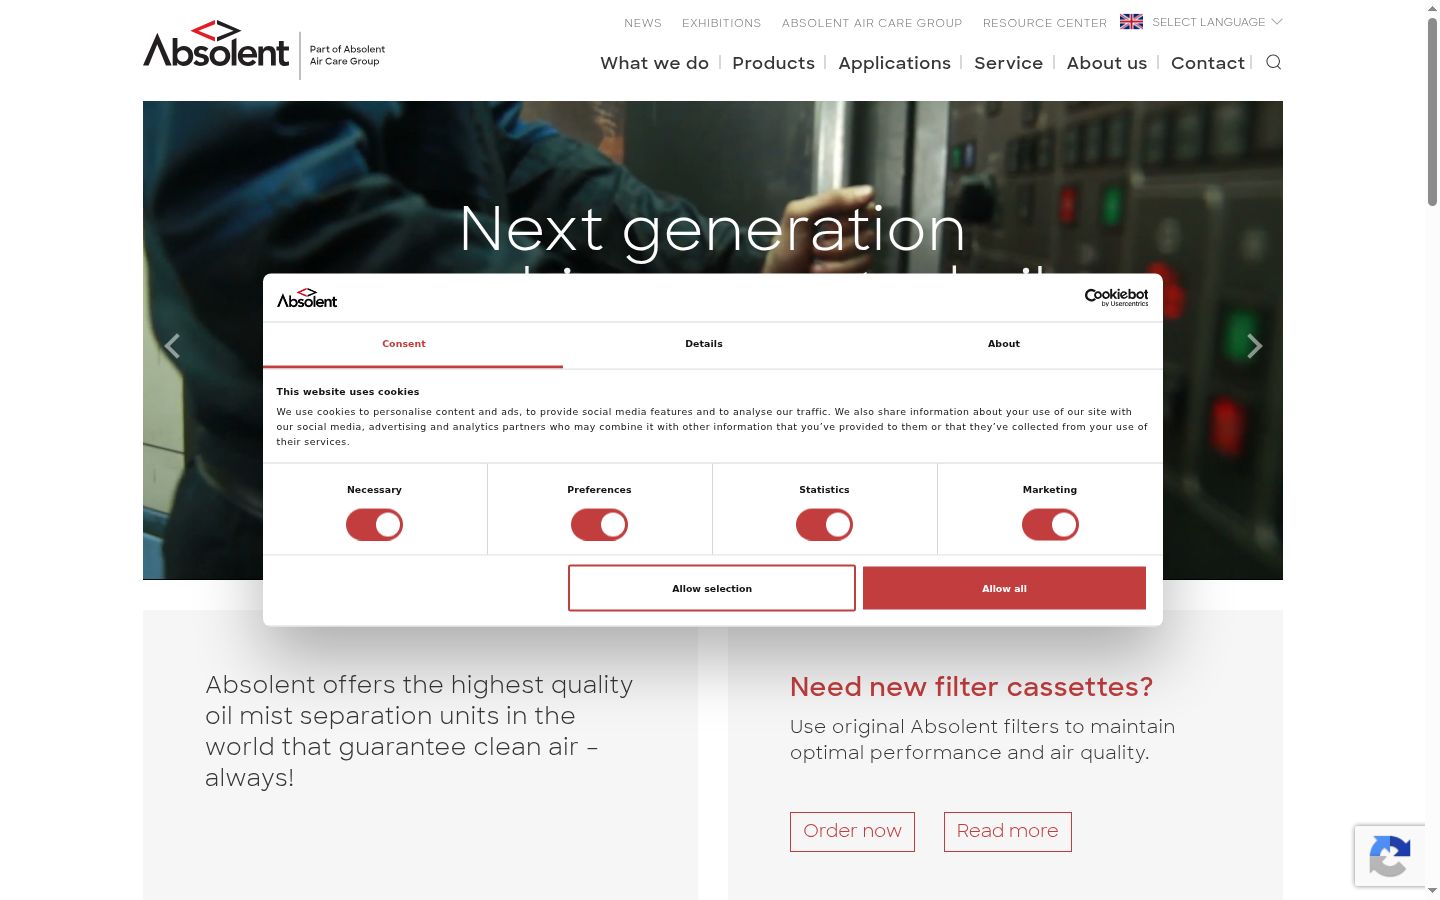Viewport: 1440px width, 900px height.
Task: Go to the previous hero slide arrow
Action: 172,346
